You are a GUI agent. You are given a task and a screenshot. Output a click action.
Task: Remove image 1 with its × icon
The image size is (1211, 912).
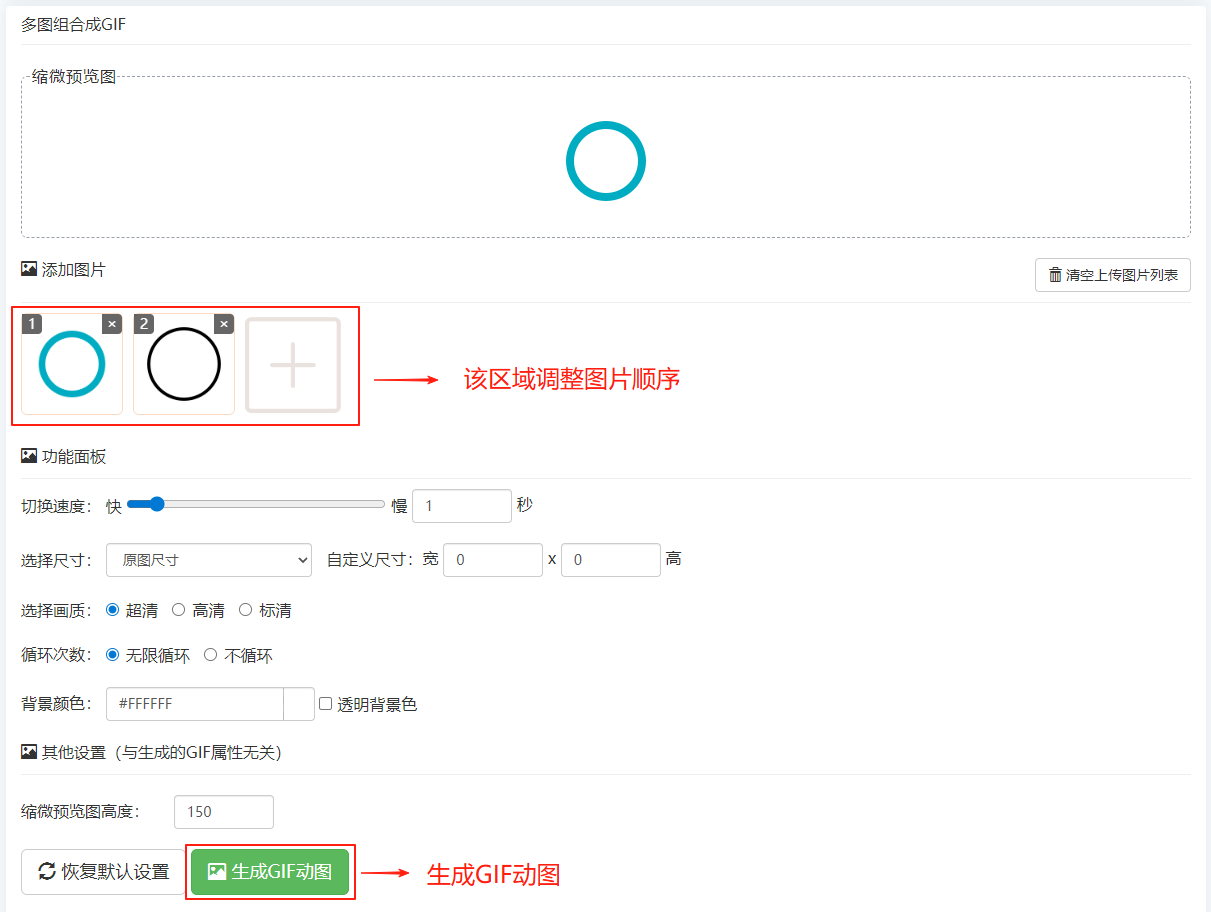pyautogui.click(x=112, y=324)
